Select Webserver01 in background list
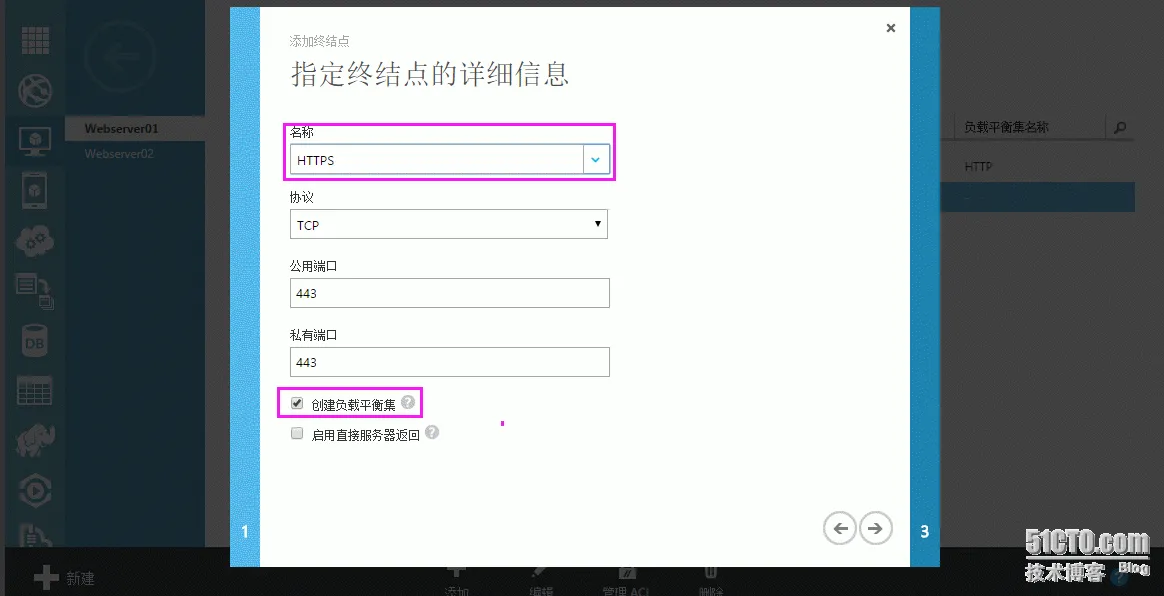 135,128
